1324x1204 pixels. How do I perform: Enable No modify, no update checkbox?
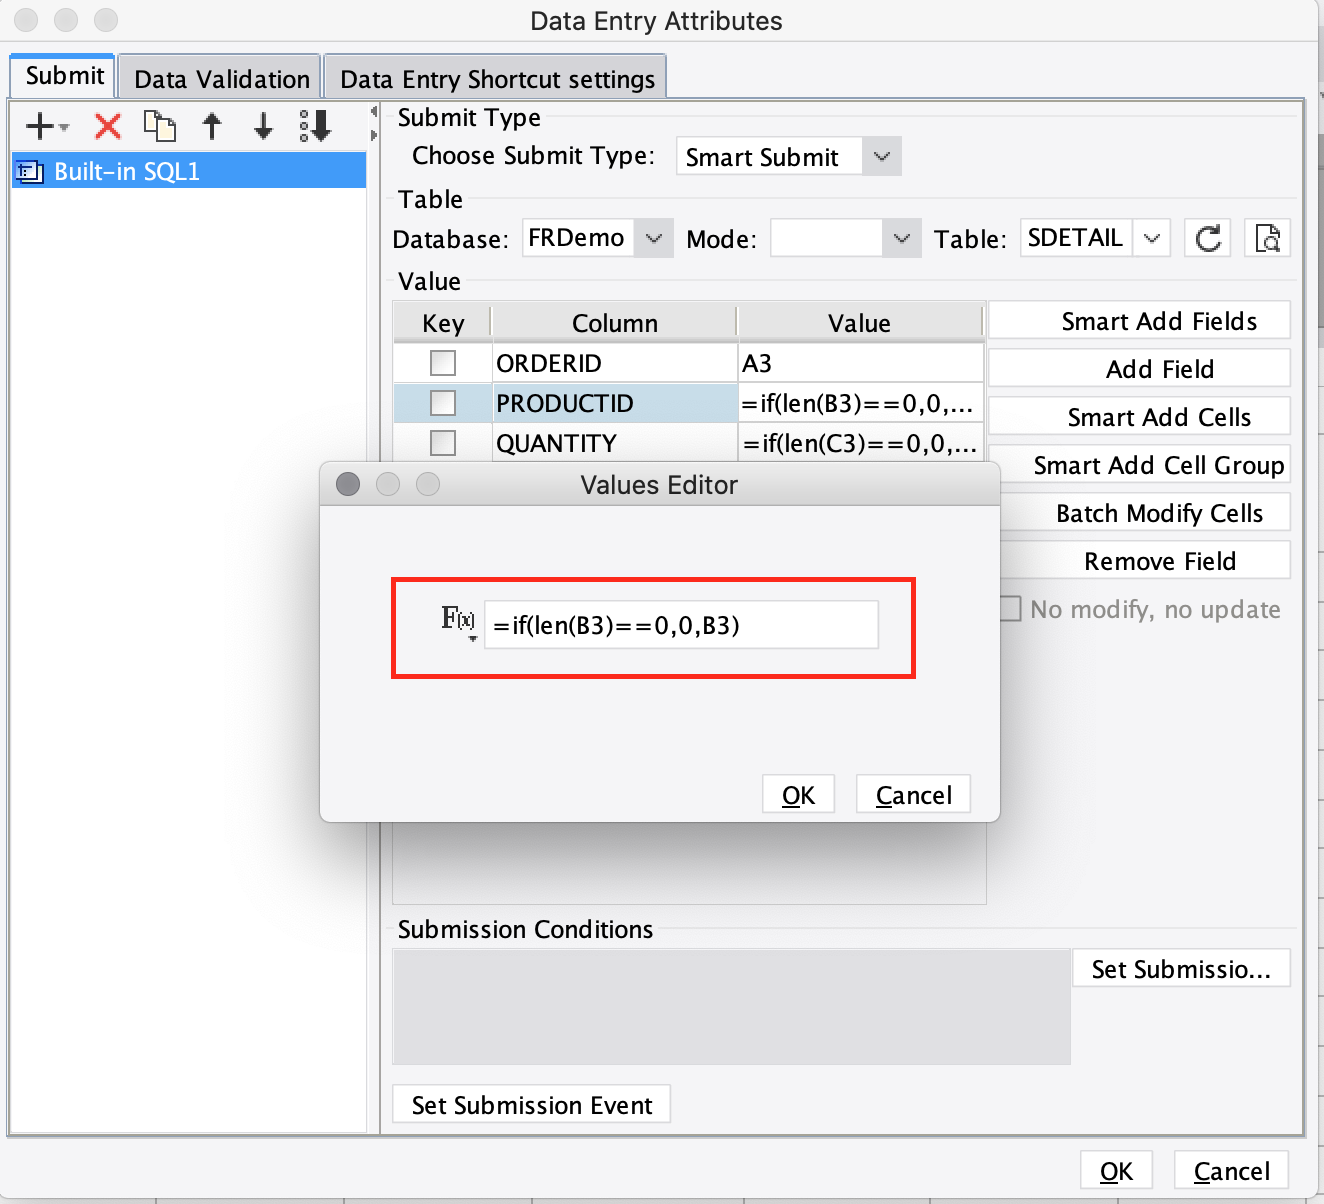[1011, 609]
